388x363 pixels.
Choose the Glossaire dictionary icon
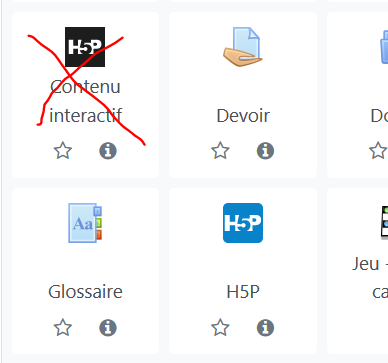pyautogui.click(x=85, y=223)
